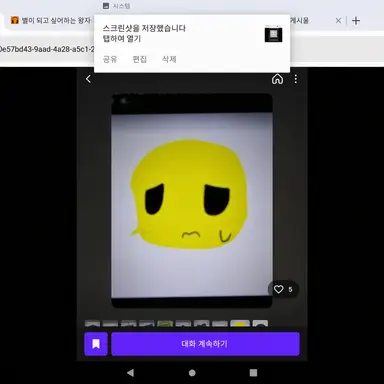Click 대화 계속하기 button
The width and height of the screenshot is (384, 384).
205,344
